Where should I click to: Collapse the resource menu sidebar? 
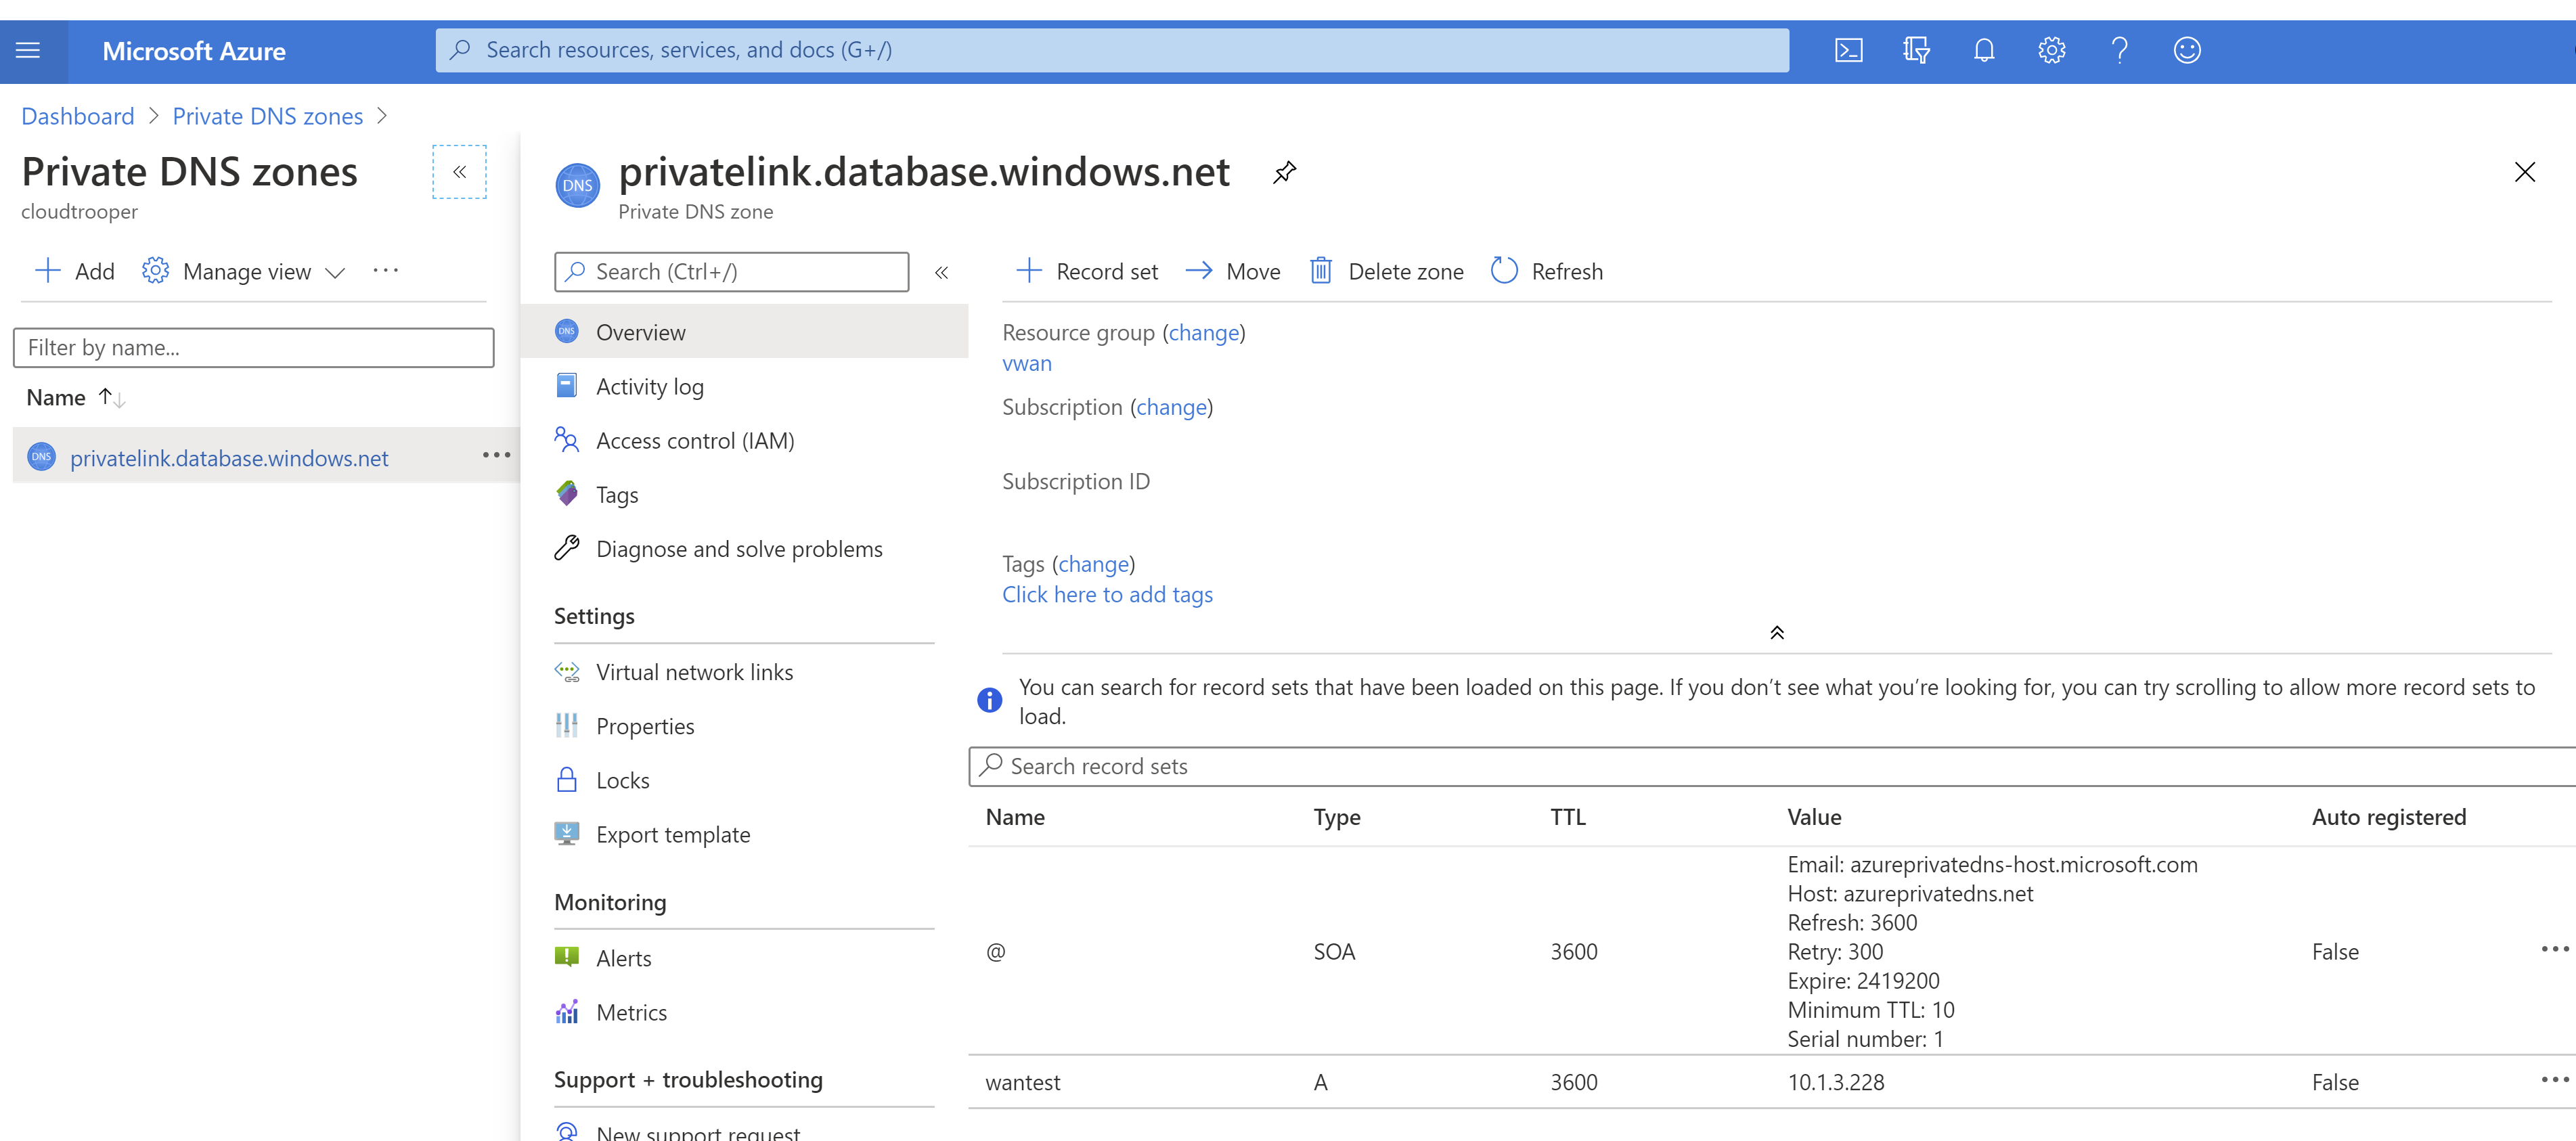[x=941, y=272]
